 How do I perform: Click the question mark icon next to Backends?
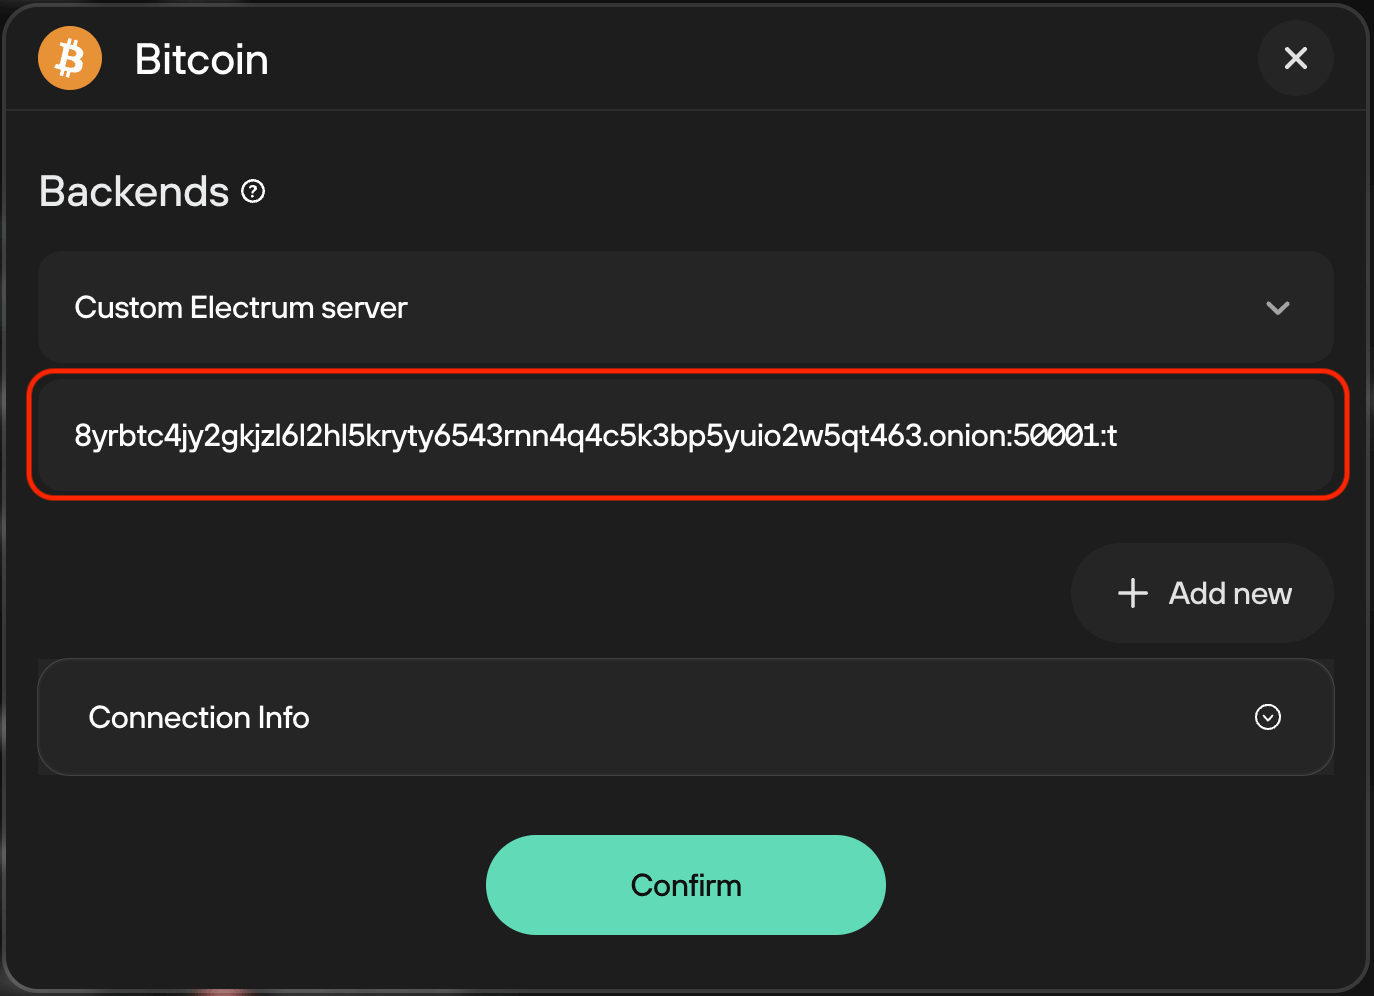[253, 190]
